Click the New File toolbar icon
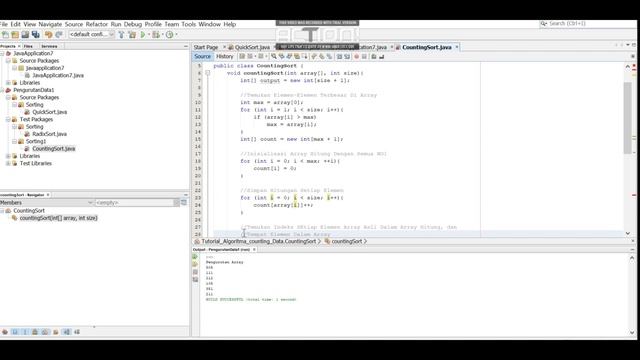 [x=5, y=35]
